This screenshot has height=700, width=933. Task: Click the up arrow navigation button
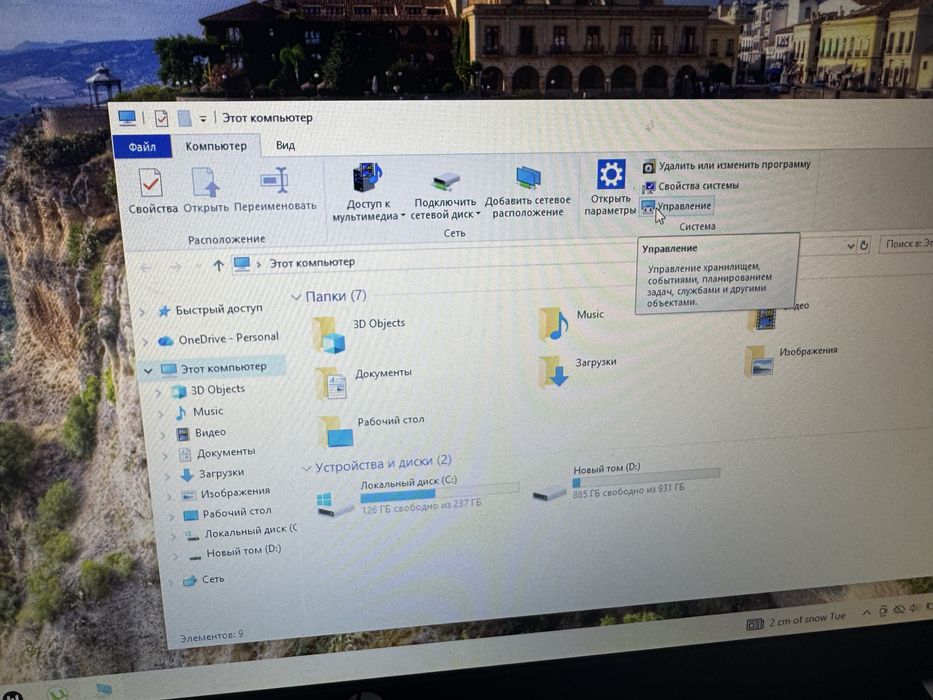click(x=218, y=265)
